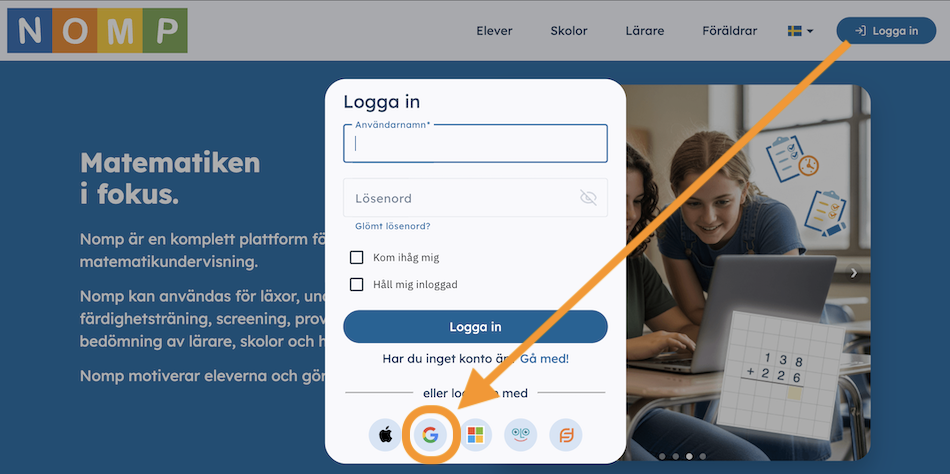Select the first carousel dot indicator

(662, 456)
